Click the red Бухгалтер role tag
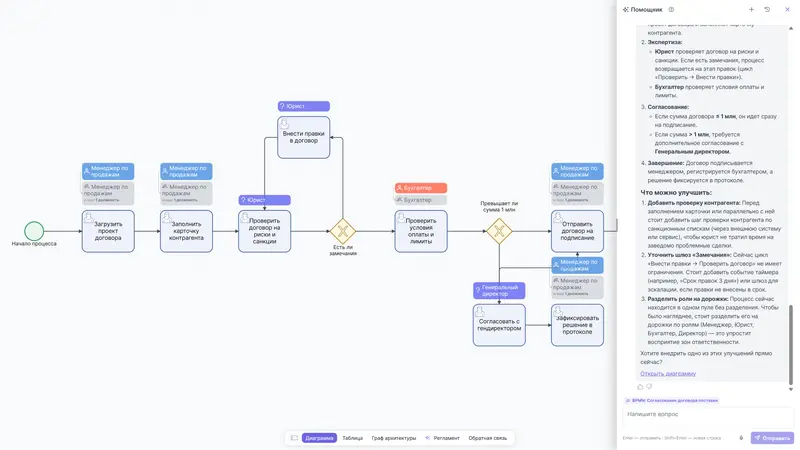 tap(421, 188)
